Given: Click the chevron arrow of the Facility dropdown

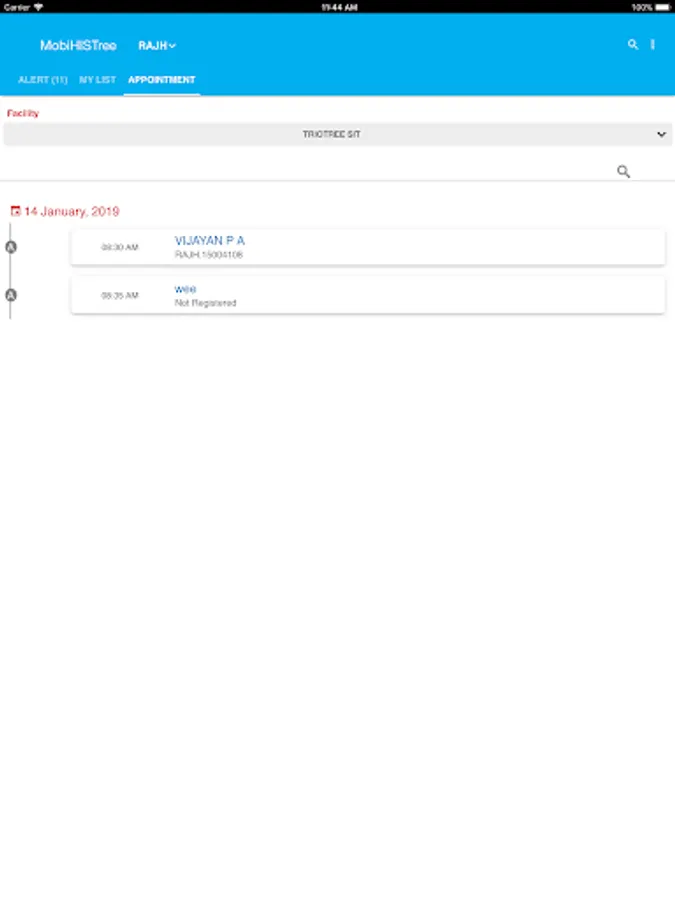Looking at the screenshot, I should click(661, 134).
